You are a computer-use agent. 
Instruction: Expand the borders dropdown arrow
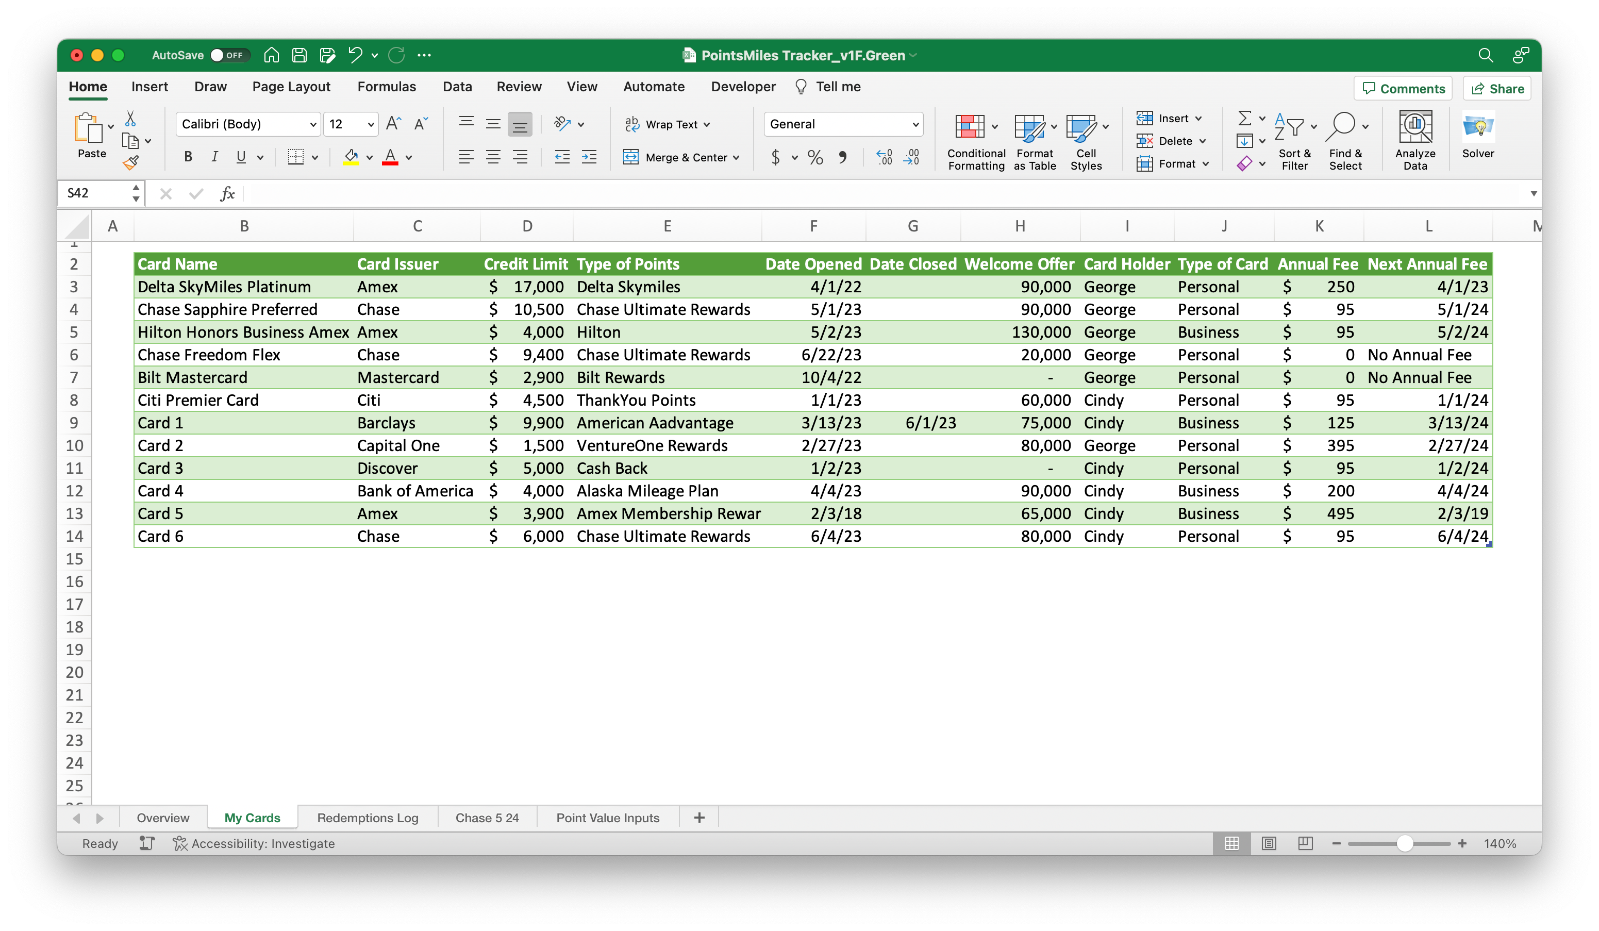[315, 157]
